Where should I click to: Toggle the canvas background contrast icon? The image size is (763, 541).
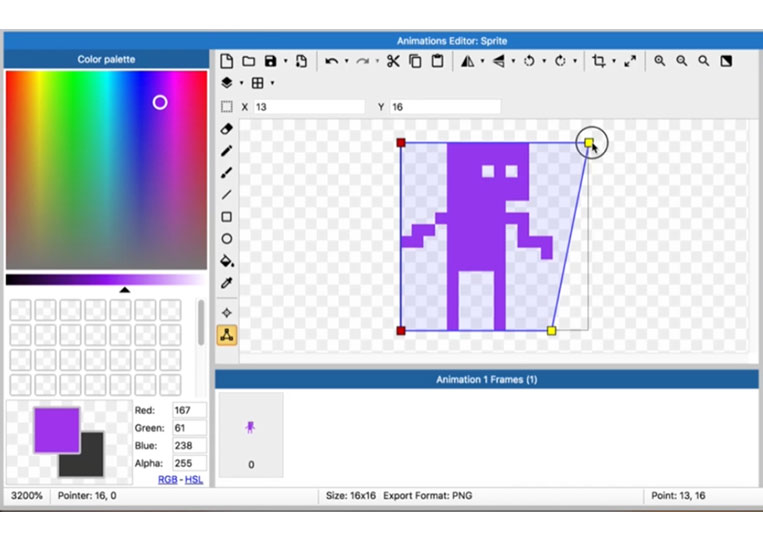tap(726, 61)
